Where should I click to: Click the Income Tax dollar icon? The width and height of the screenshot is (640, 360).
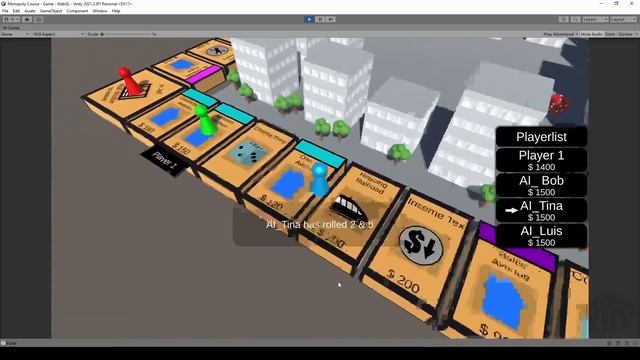tap(420, 247)
